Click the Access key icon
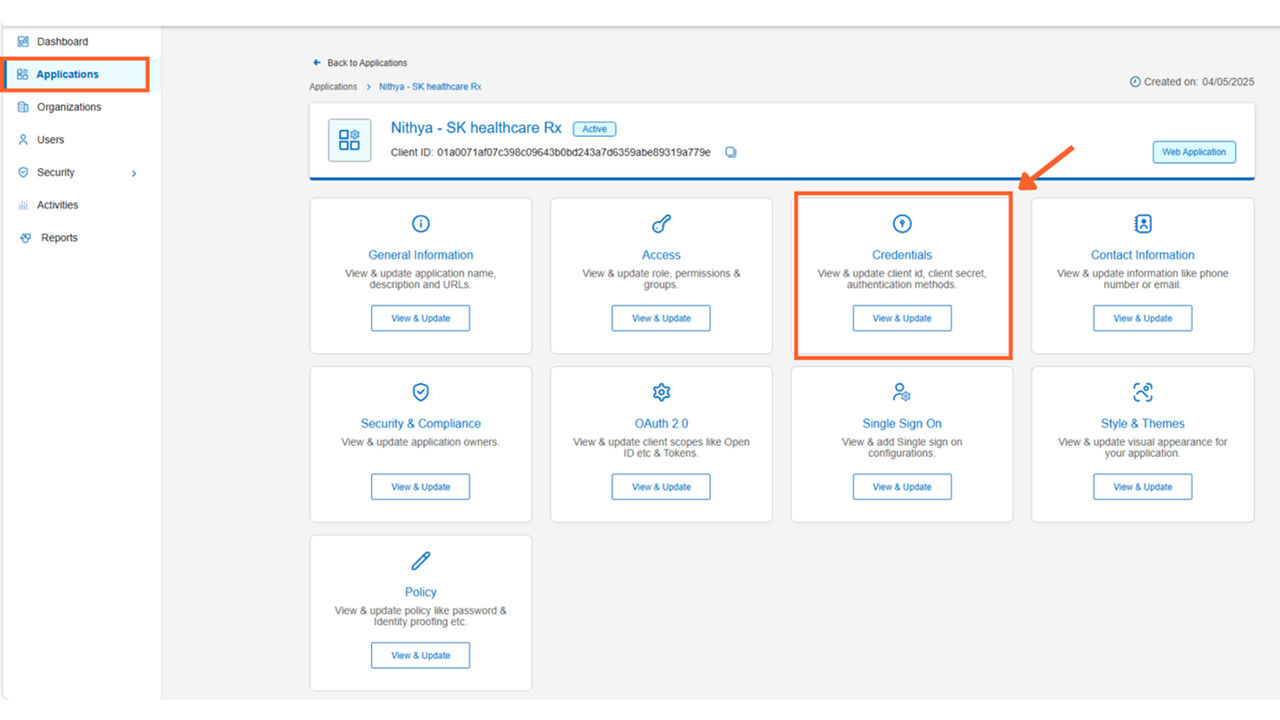Image resolution: width=1280 pixels, height=720 pixels. 661,224
